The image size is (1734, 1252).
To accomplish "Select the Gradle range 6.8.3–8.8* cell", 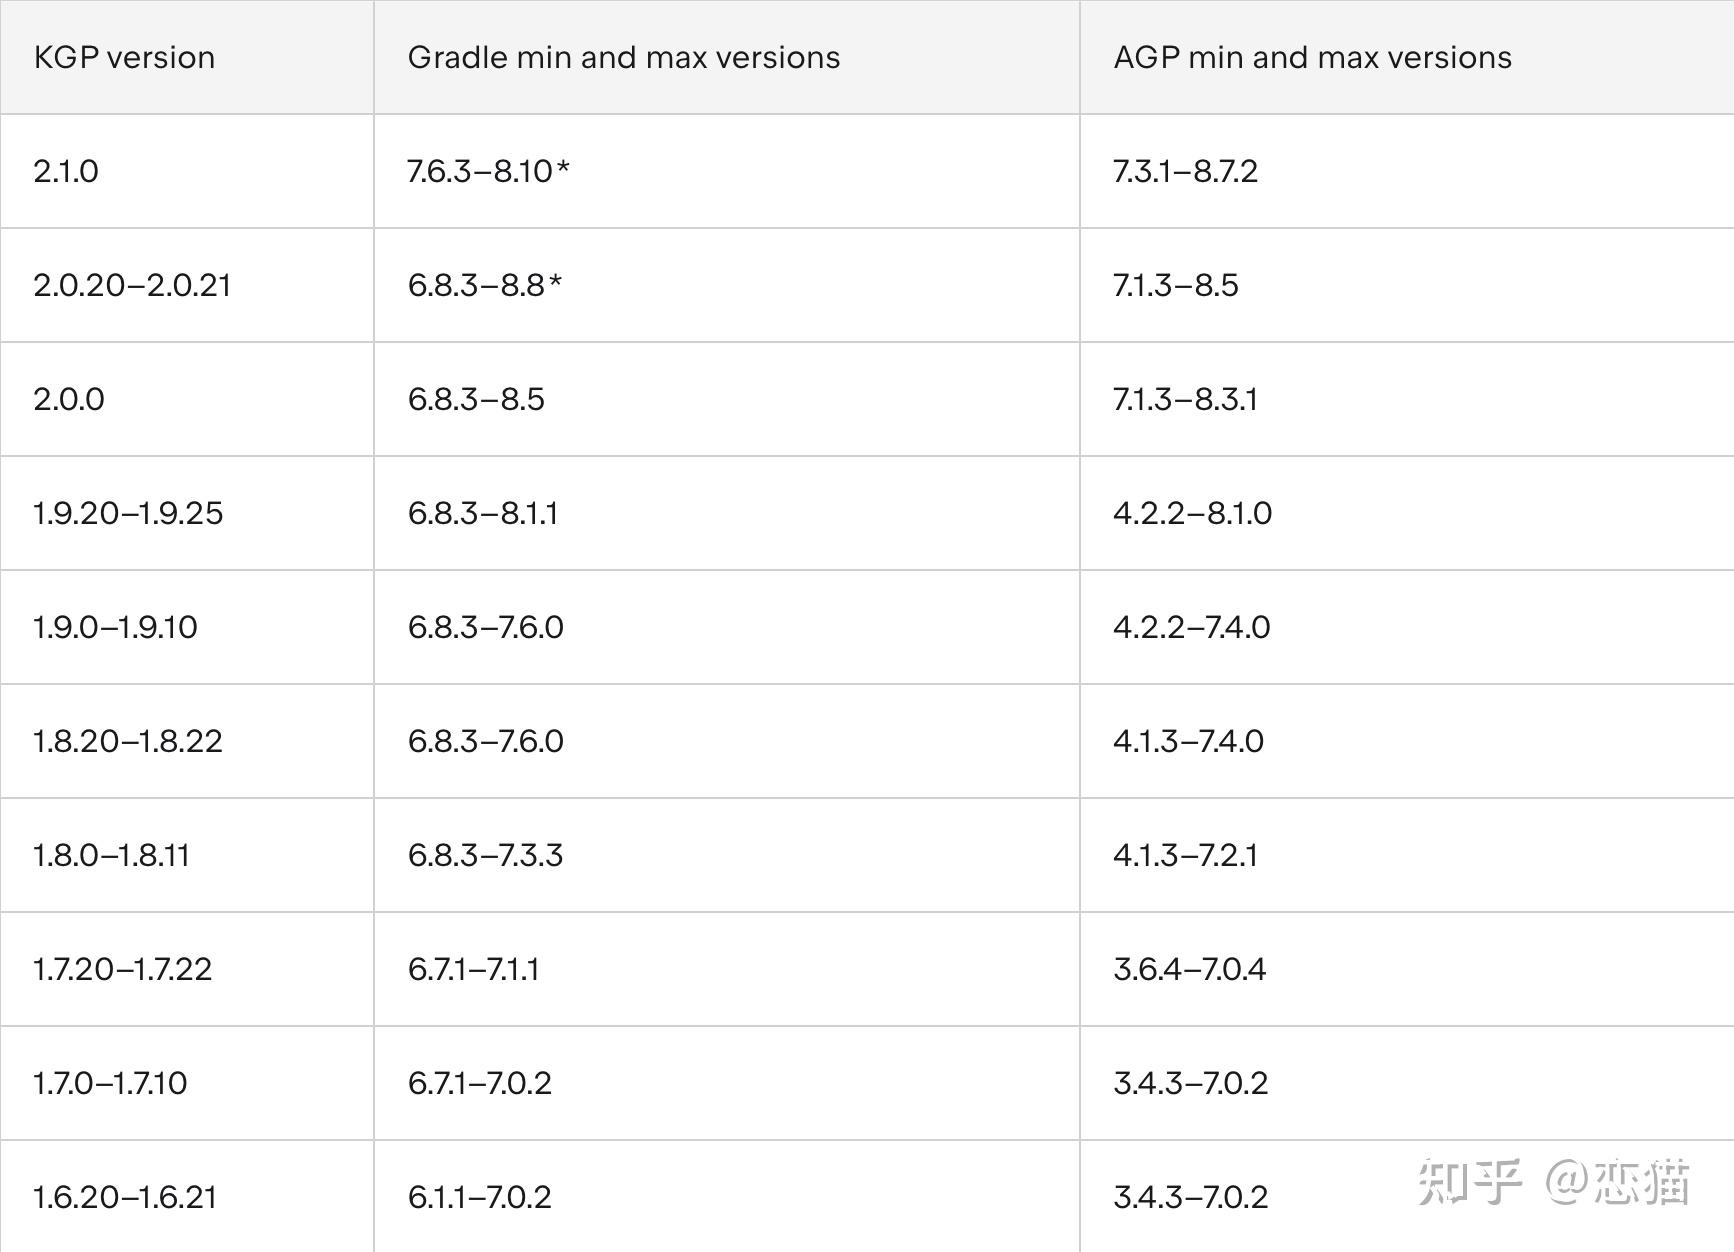I will click(485, 285).
